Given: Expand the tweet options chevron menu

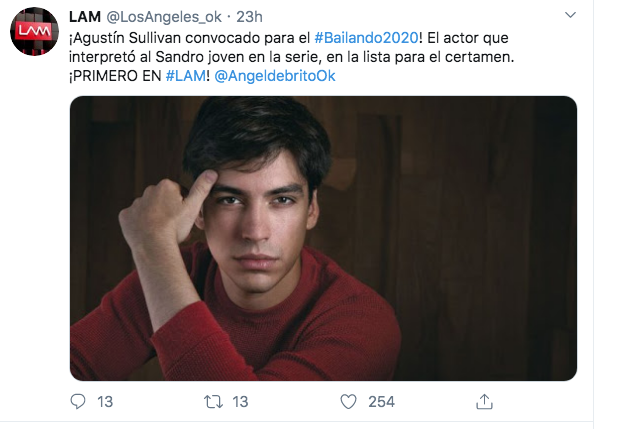Looking at the screenshot, I should [x=570, y=15].
